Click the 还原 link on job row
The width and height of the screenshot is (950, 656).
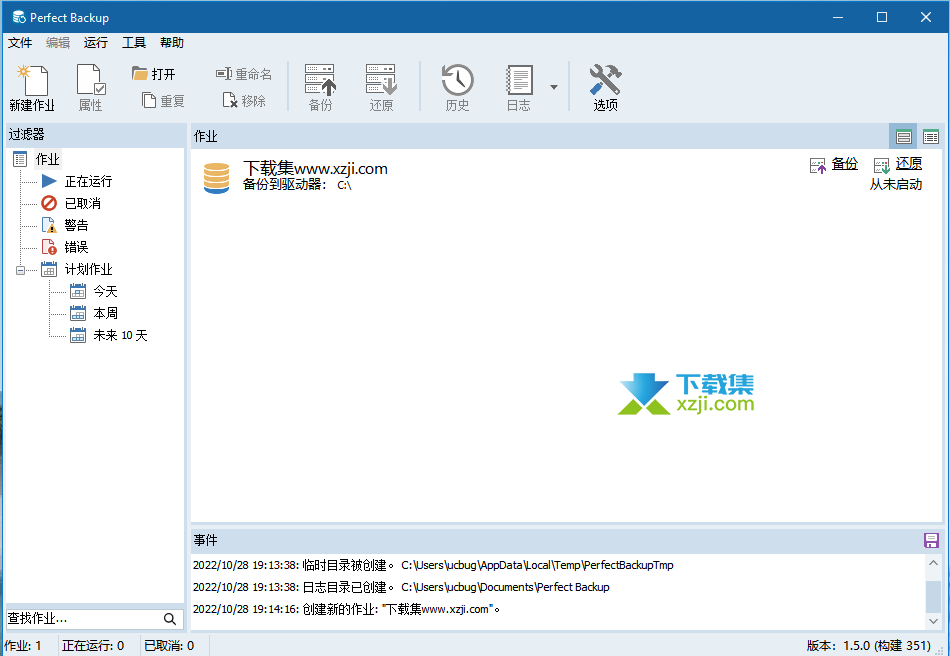[x=909, y=164]
